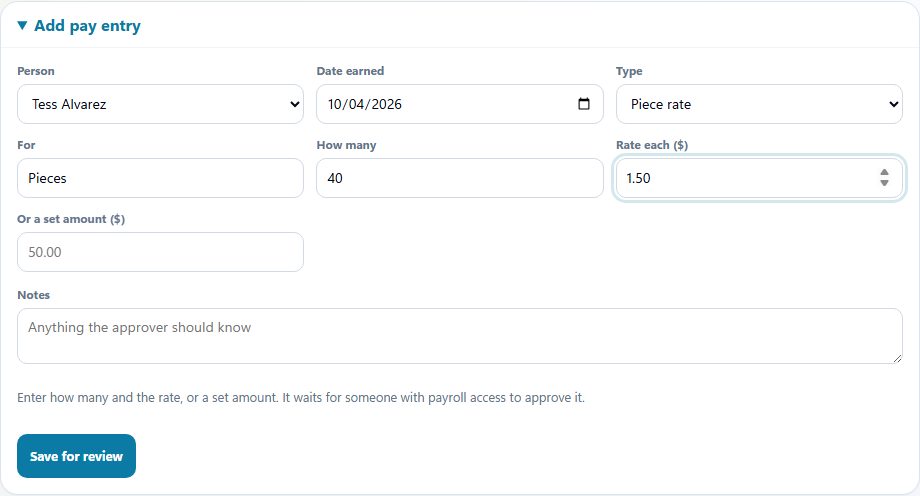Click the Add pay entry heading text
The height and width of the screenshot is (496, 920).
(87, 26)
